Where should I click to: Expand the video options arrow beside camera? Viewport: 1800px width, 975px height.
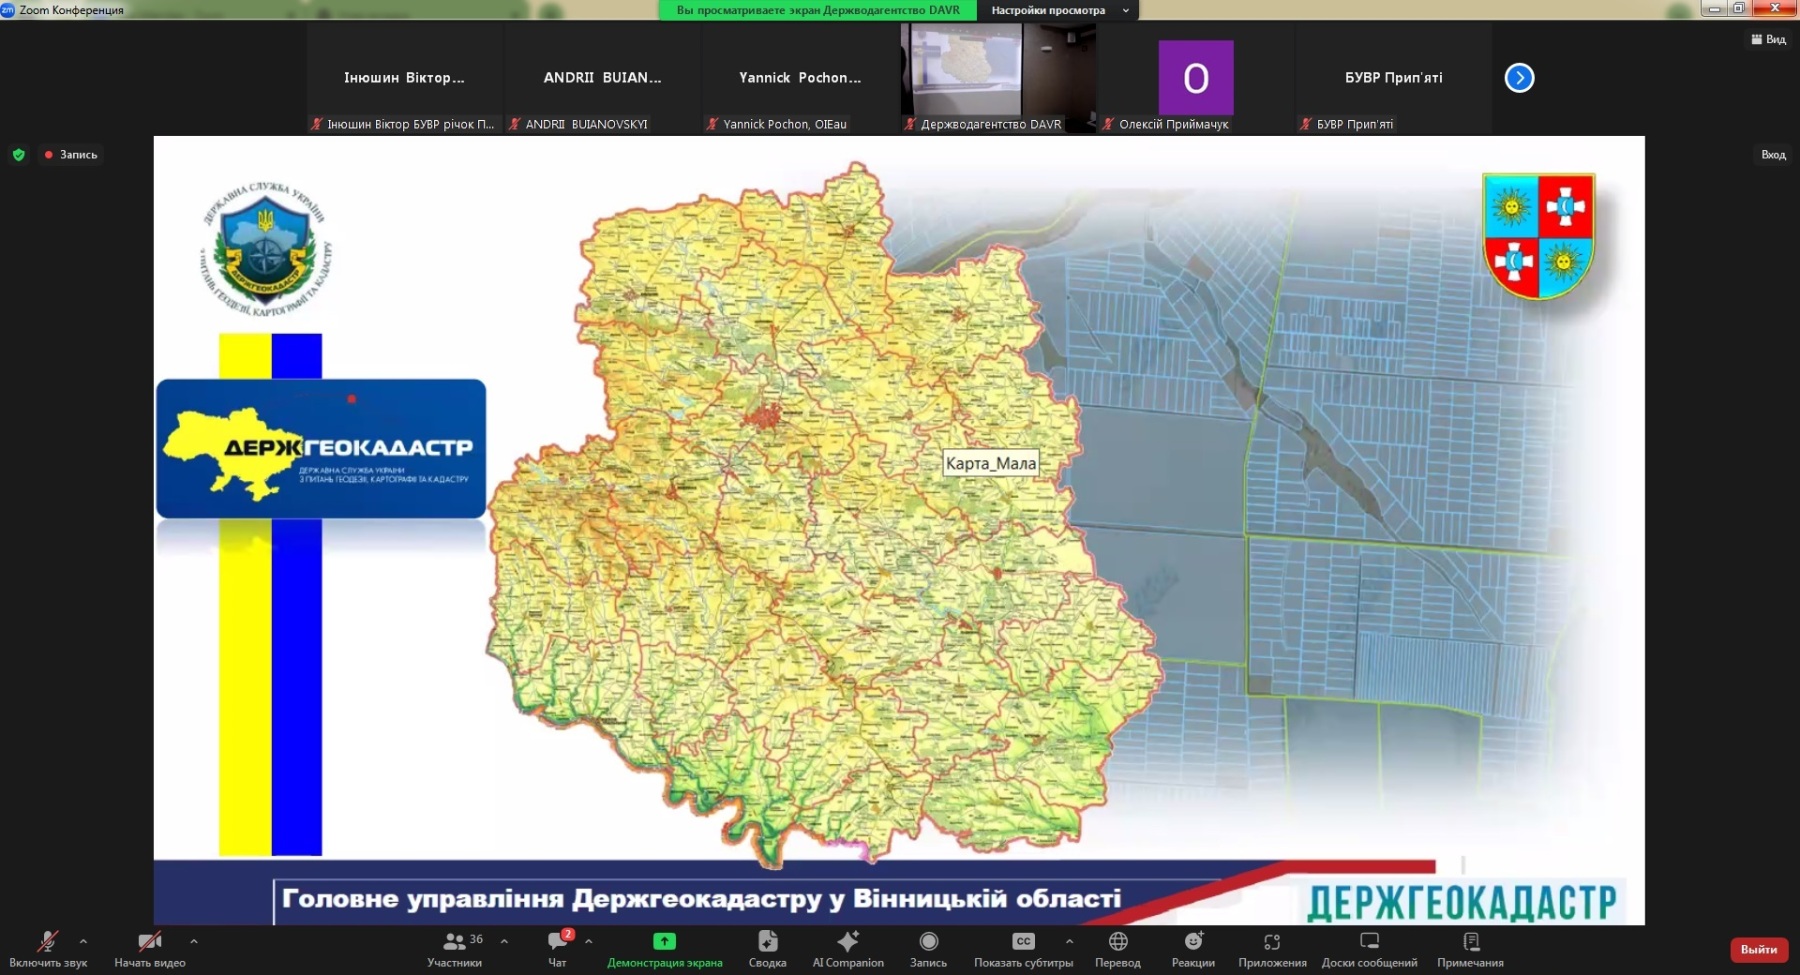coord(194,941)
